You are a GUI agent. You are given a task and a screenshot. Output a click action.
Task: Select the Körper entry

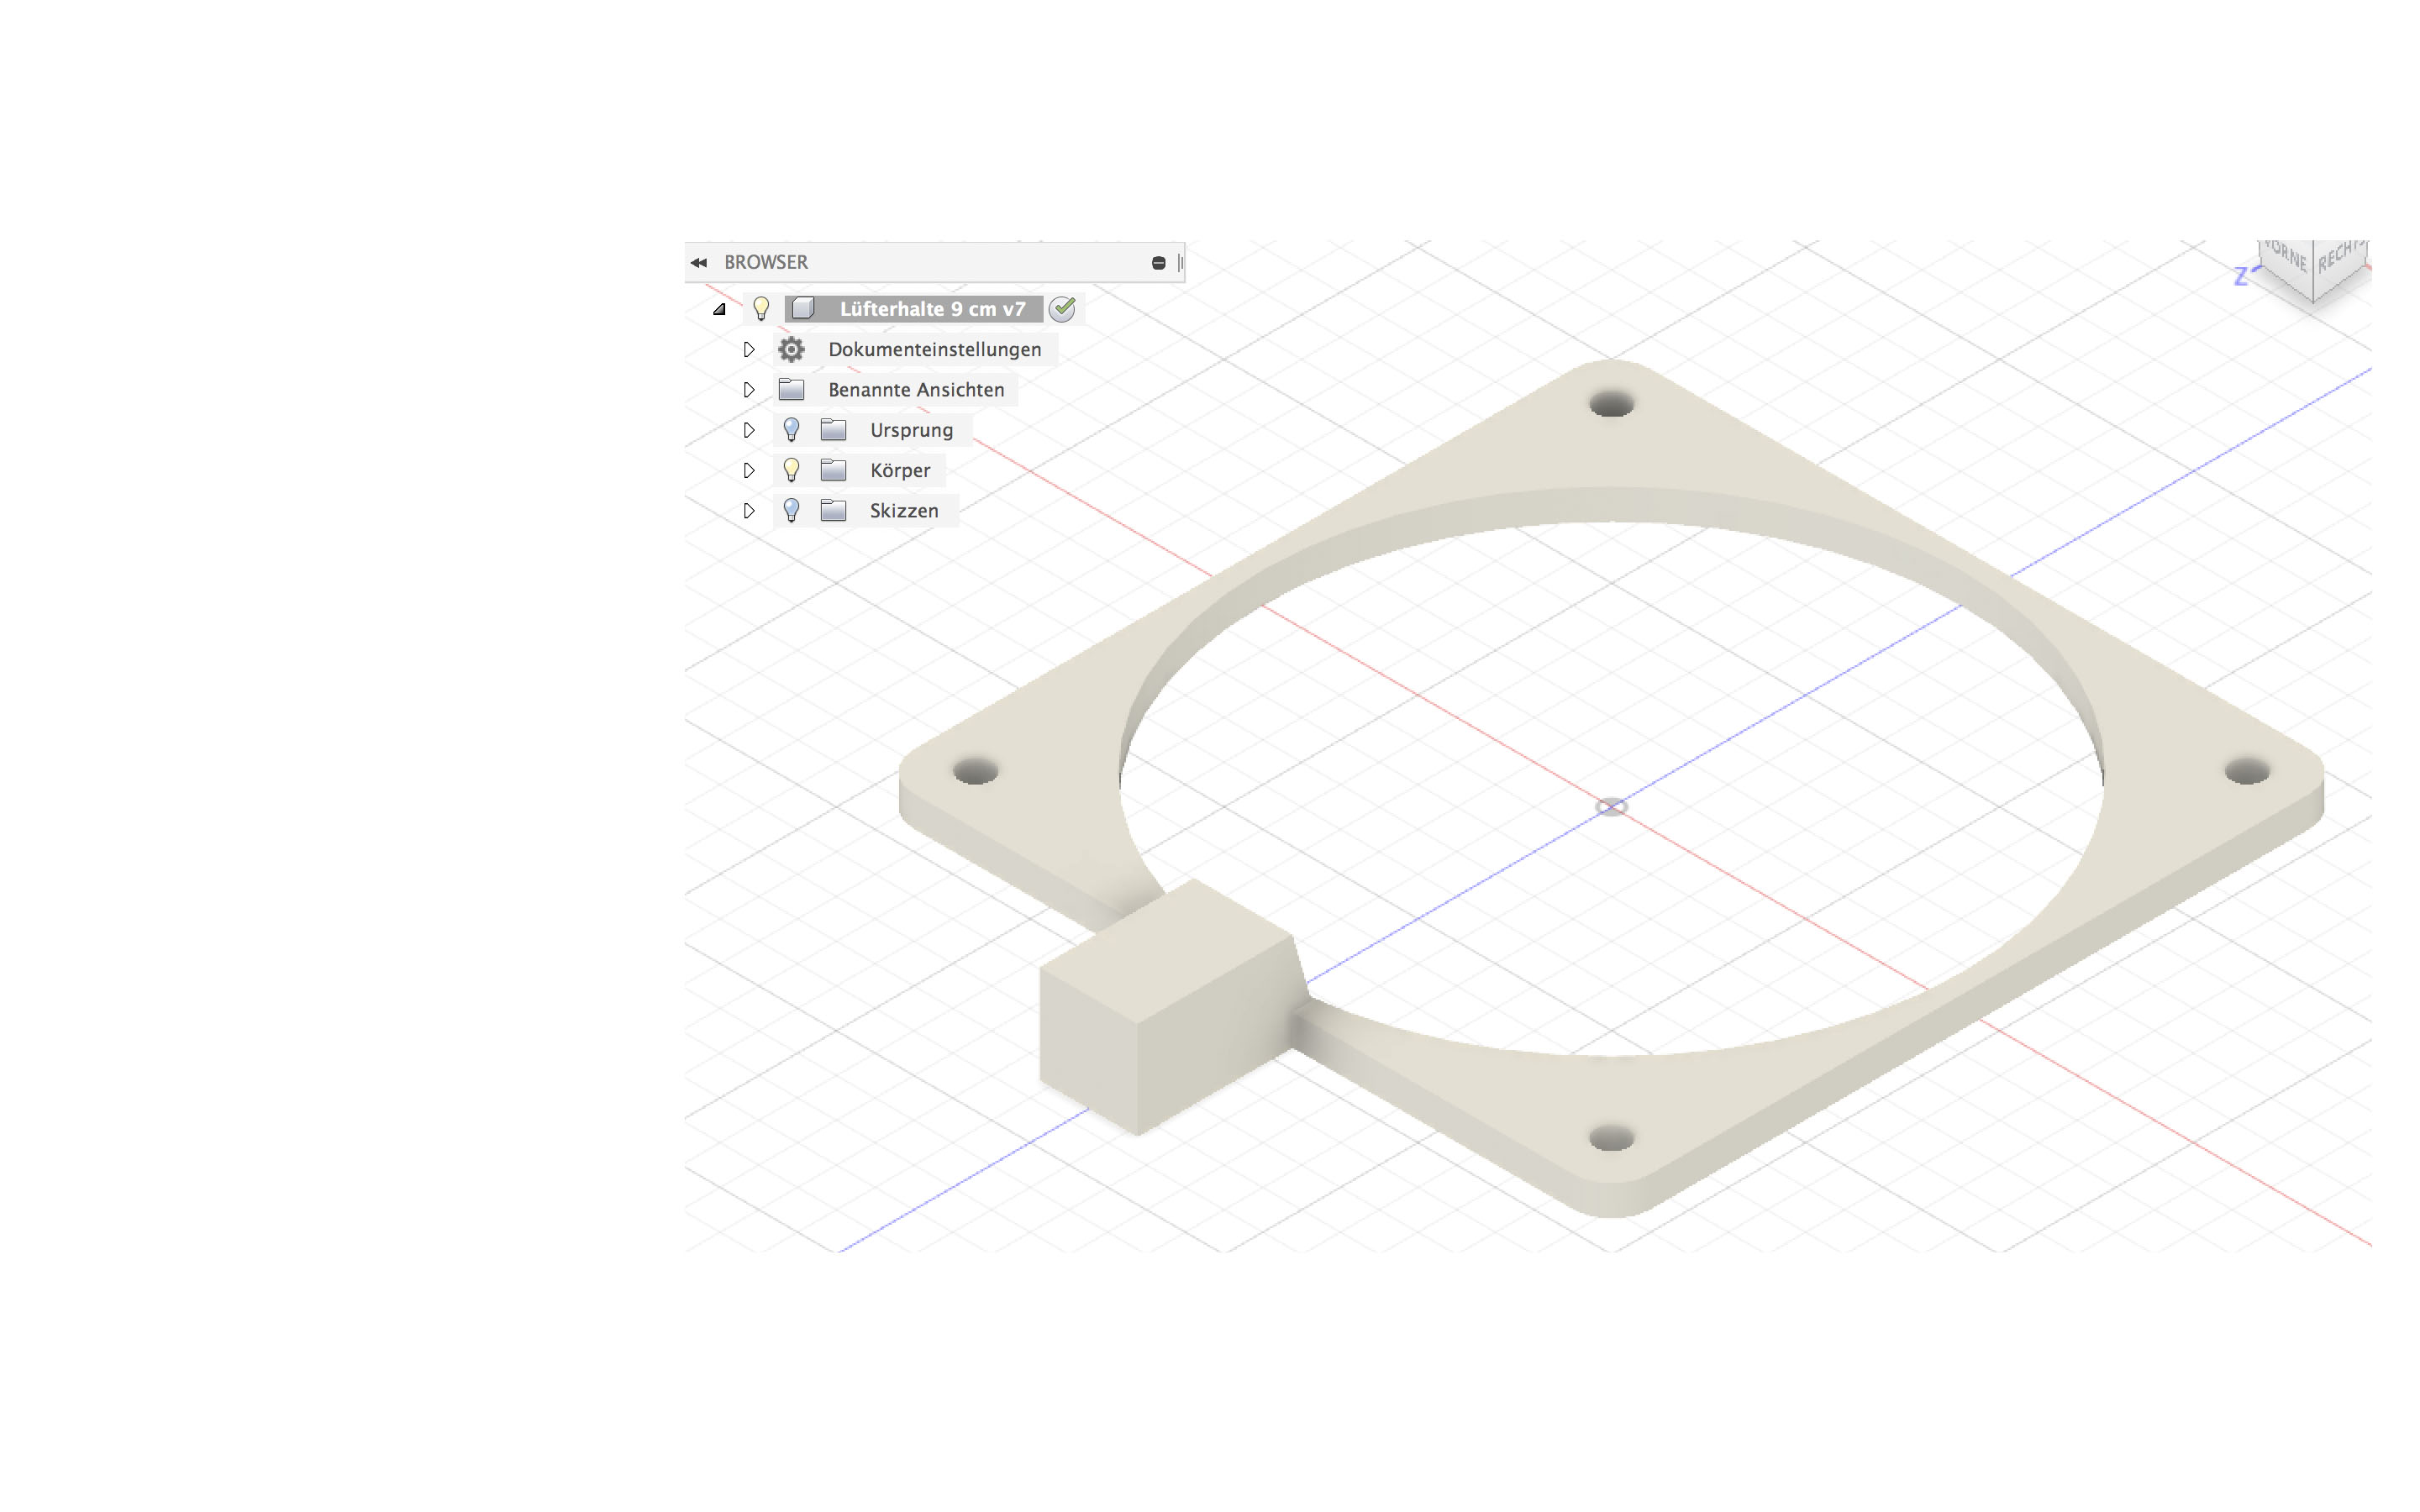[x=900, y=470]
